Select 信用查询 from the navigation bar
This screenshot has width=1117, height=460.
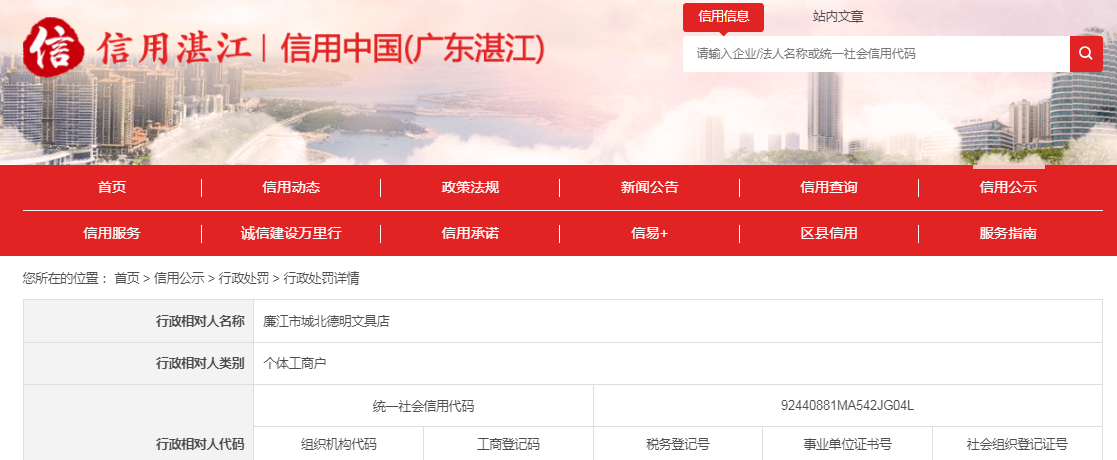pos(829,187)
